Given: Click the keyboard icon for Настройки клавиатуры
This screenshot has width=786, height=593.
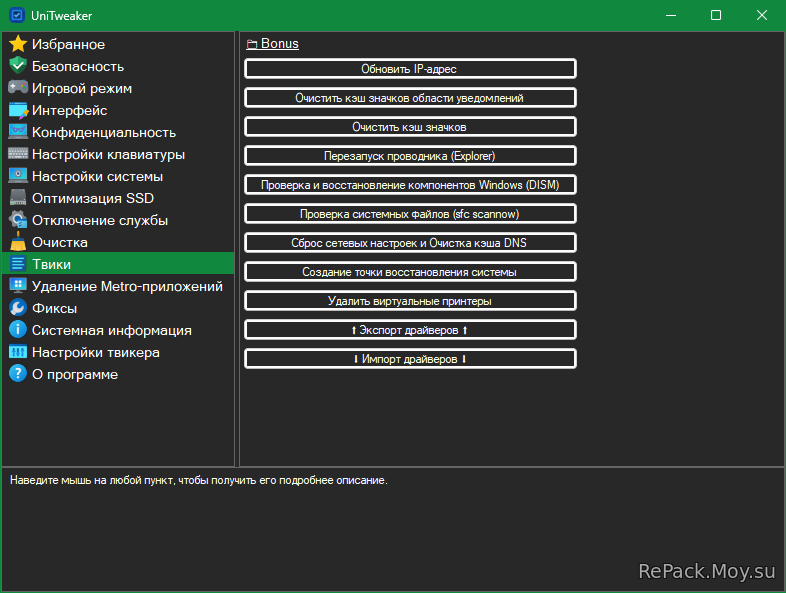Looking at the screenshot, I should (x=17, y=154).
